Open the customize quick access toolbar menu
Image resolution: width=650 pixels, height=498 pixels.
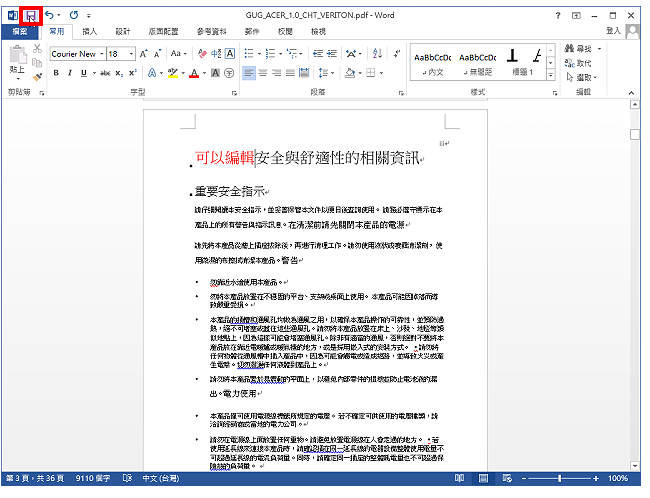coord(89,16)
